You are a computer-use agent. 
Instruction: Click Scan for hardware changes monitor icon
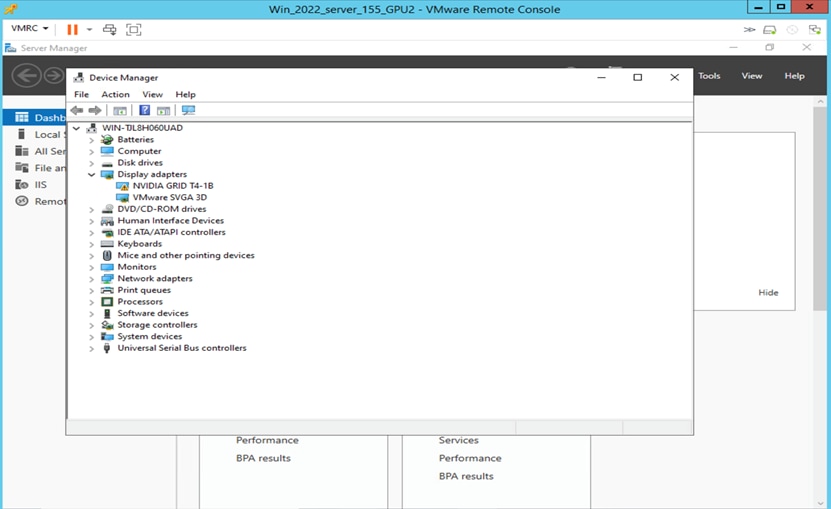[189, 110]
